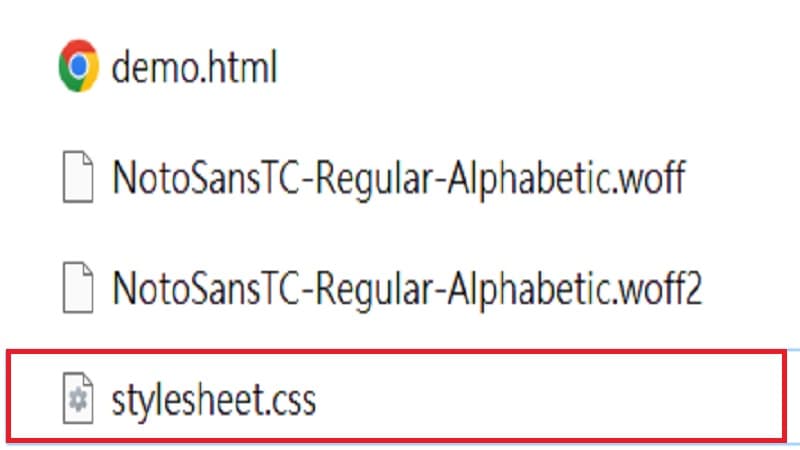Click the gear file icon beside stylesheet.css
800x450 pixels.
(77, 399)
